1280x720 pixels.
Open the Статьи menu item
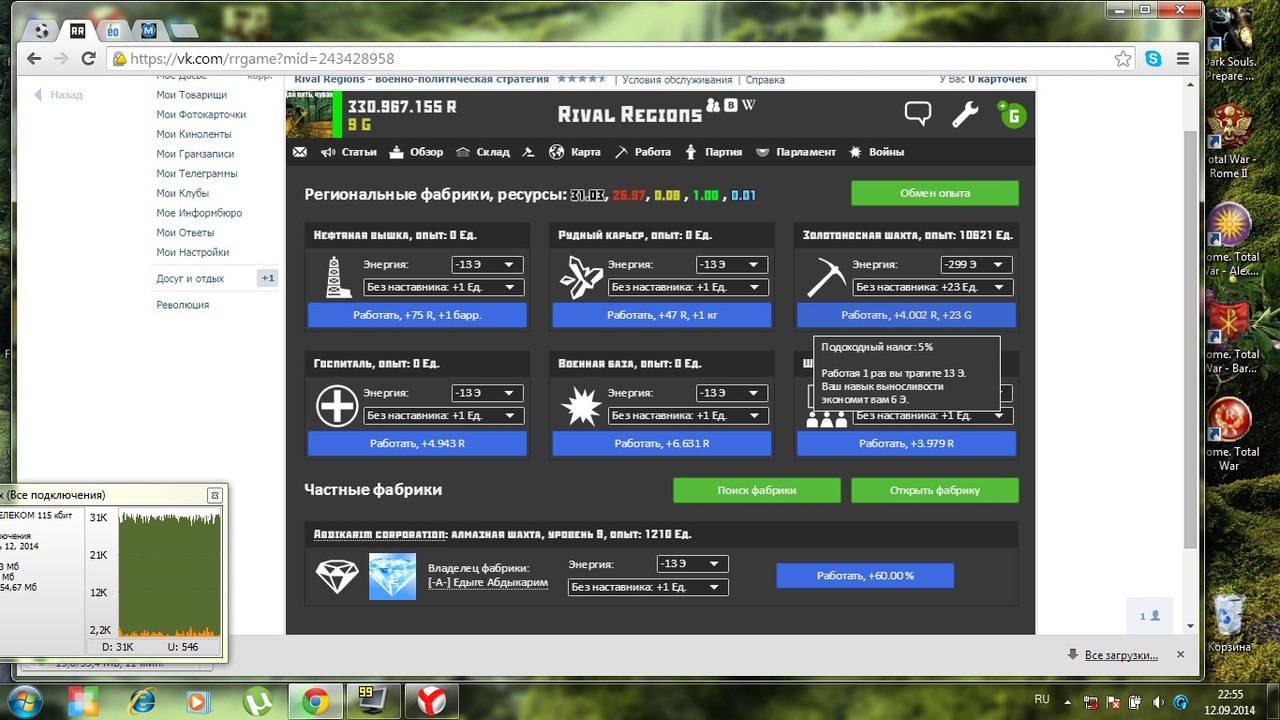click(x=349, y=152)
